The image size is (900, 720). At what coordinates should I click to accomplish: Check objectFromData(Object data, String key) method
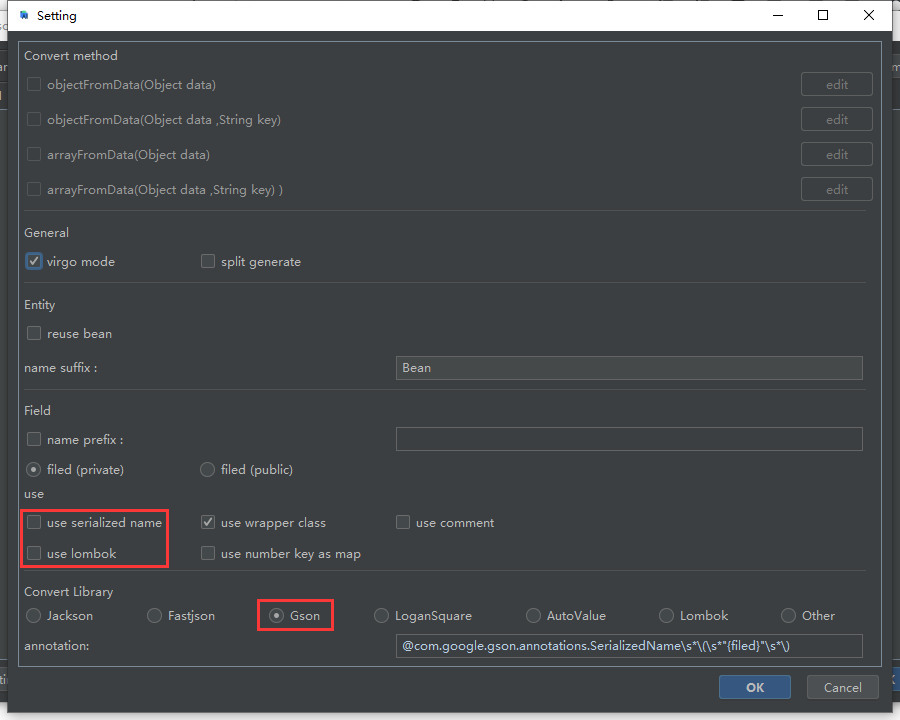[33, 120]
